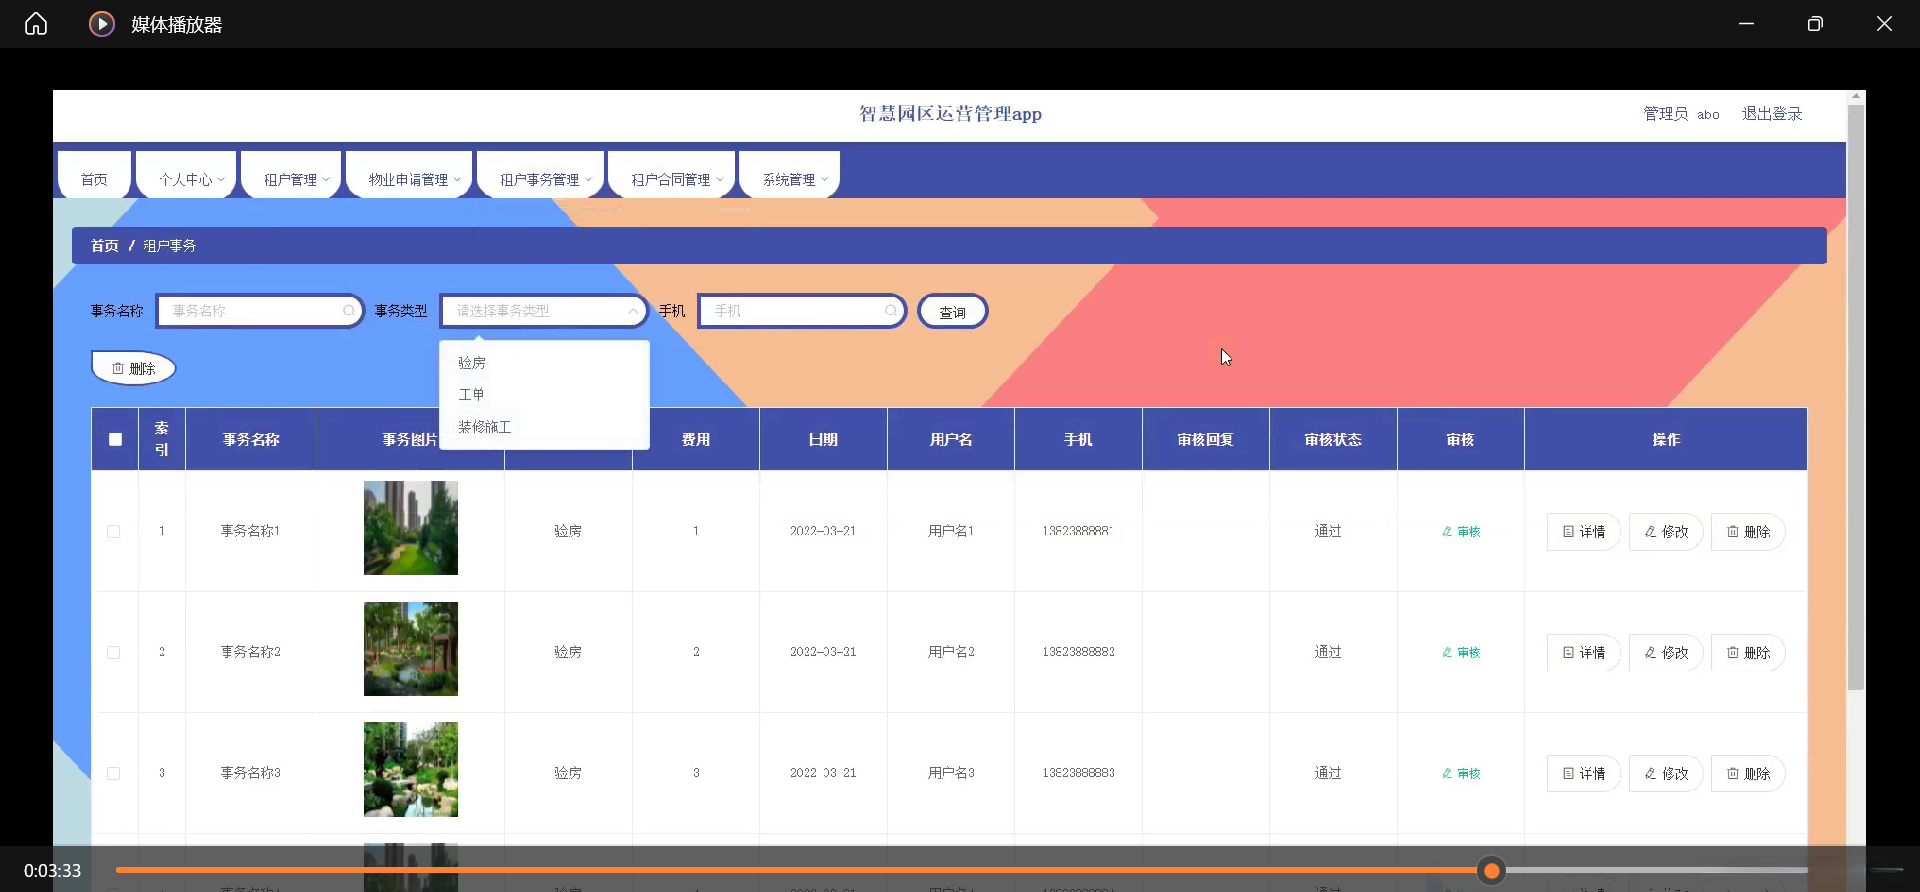Click 用户名3 cell
This screenshot has width=1920, height=892.
click(951, 773)
